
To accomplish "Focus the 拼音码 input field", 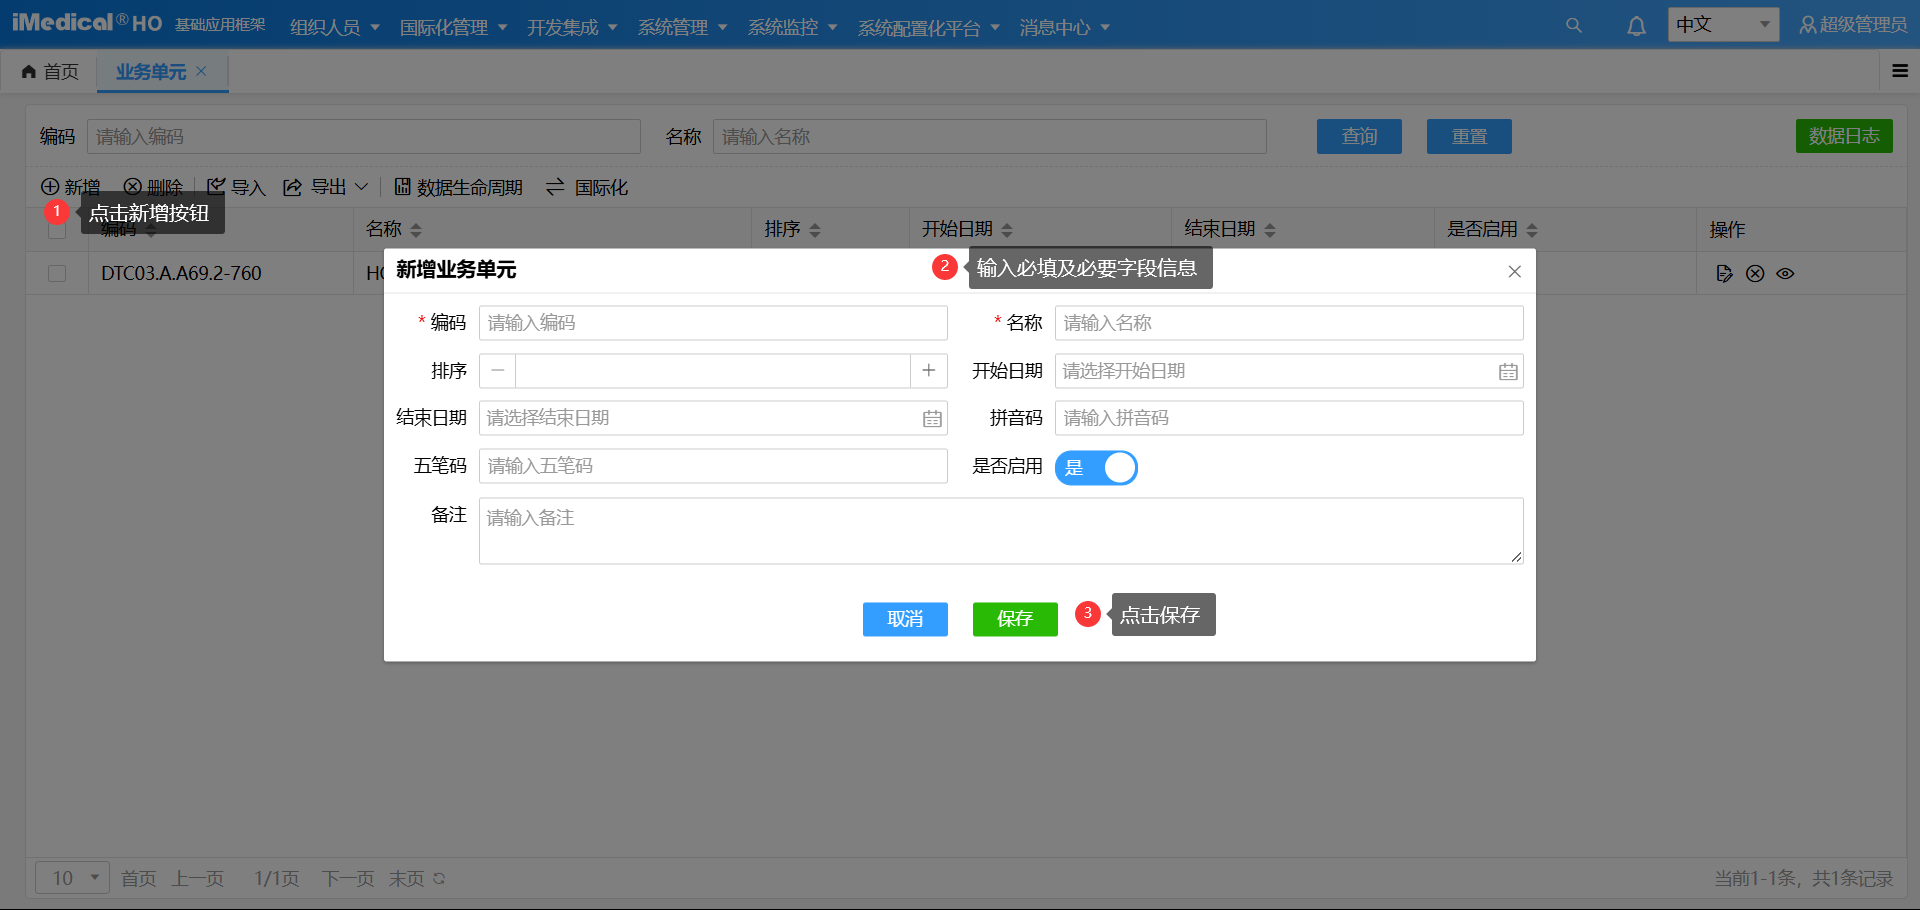I will pyautogui.click(x=1289, y=418).
